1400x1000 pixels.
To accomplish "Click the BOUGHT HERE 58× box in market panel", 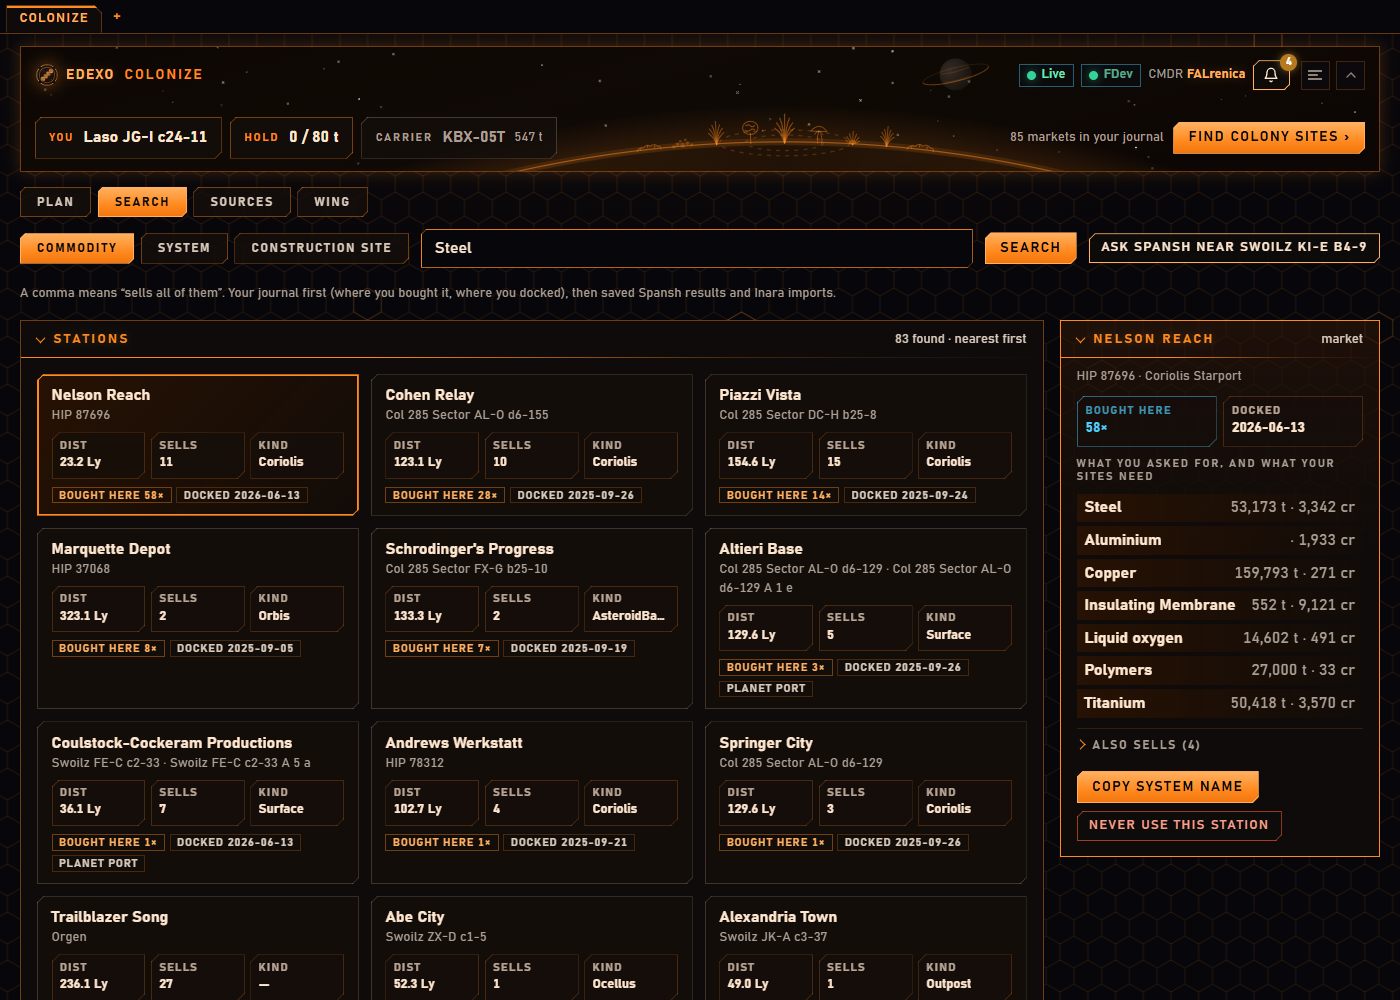I will pyautogui.click(x=1146, y=421).
